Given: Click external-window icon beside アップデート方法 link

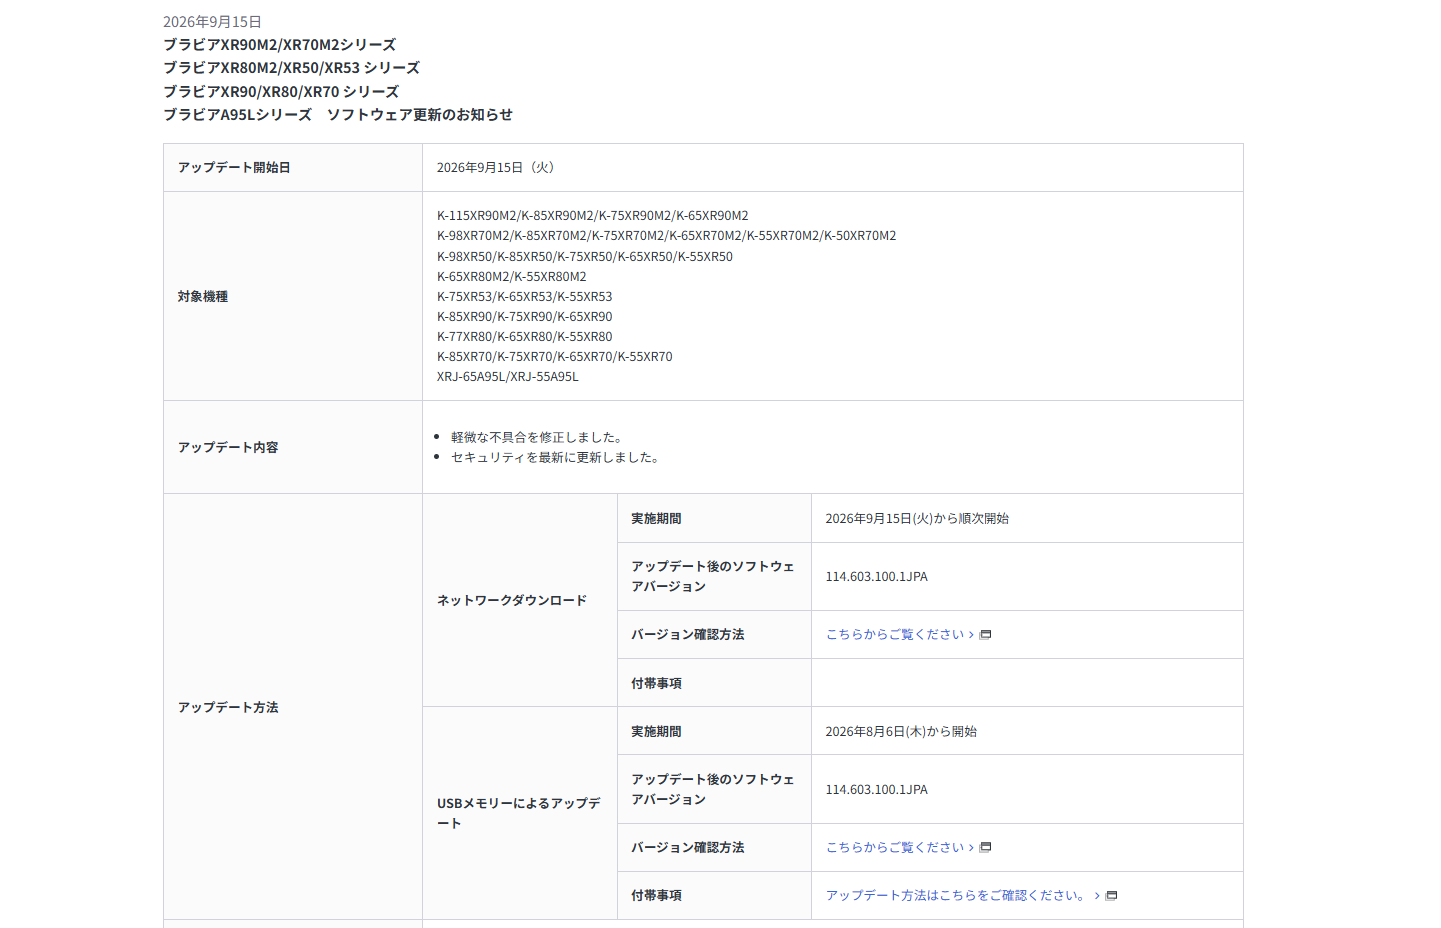Looking at the screenshot, I should tap(1111, 896).
